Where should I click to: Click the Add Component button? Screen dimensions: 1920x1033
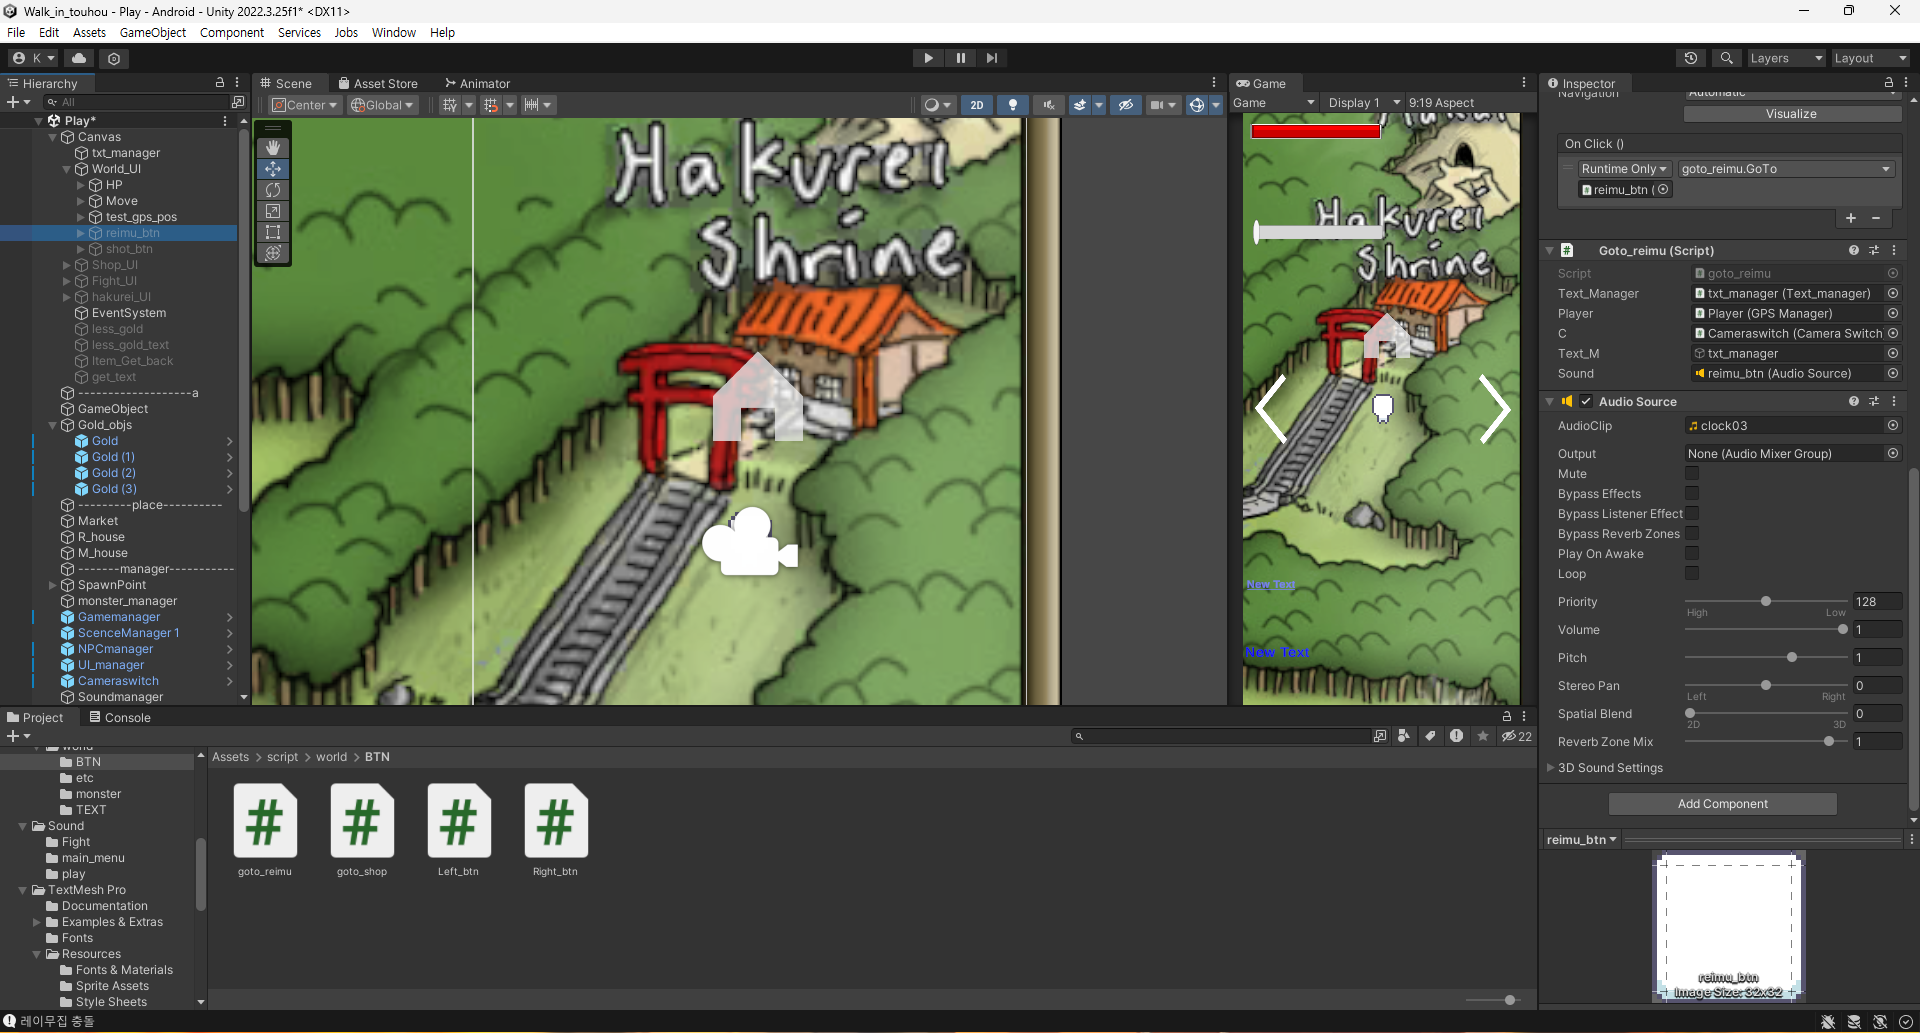click(1722, 804)
